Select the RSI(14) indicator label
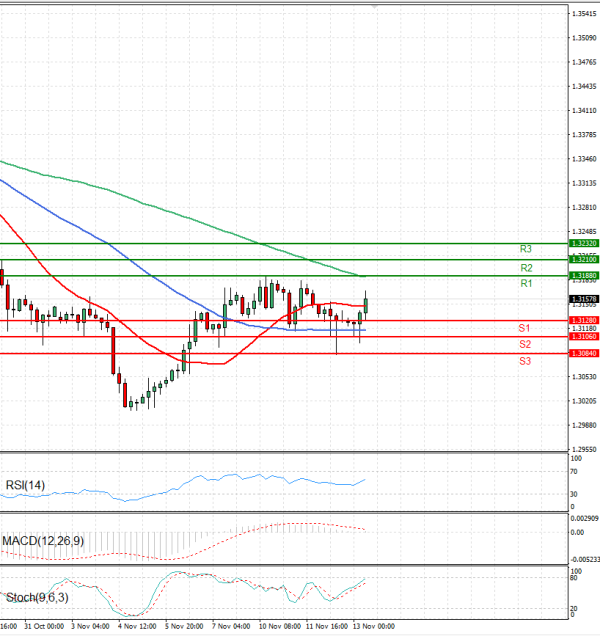 [26, 485]
